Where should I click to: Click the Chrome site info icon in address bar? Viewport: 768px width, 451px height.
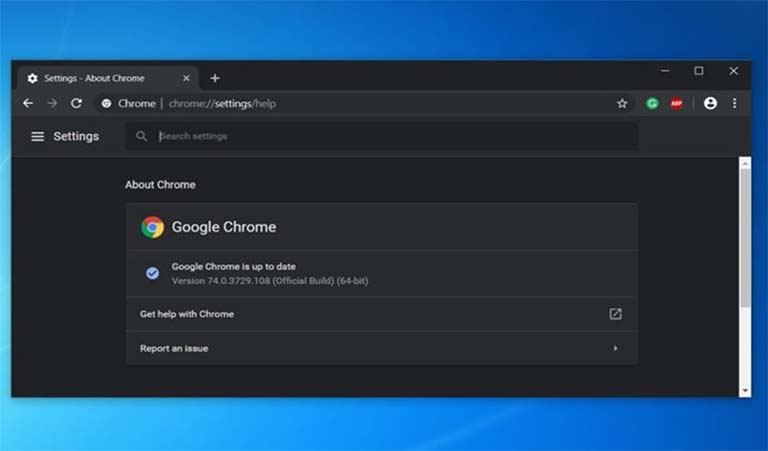(x=106, y=103)
